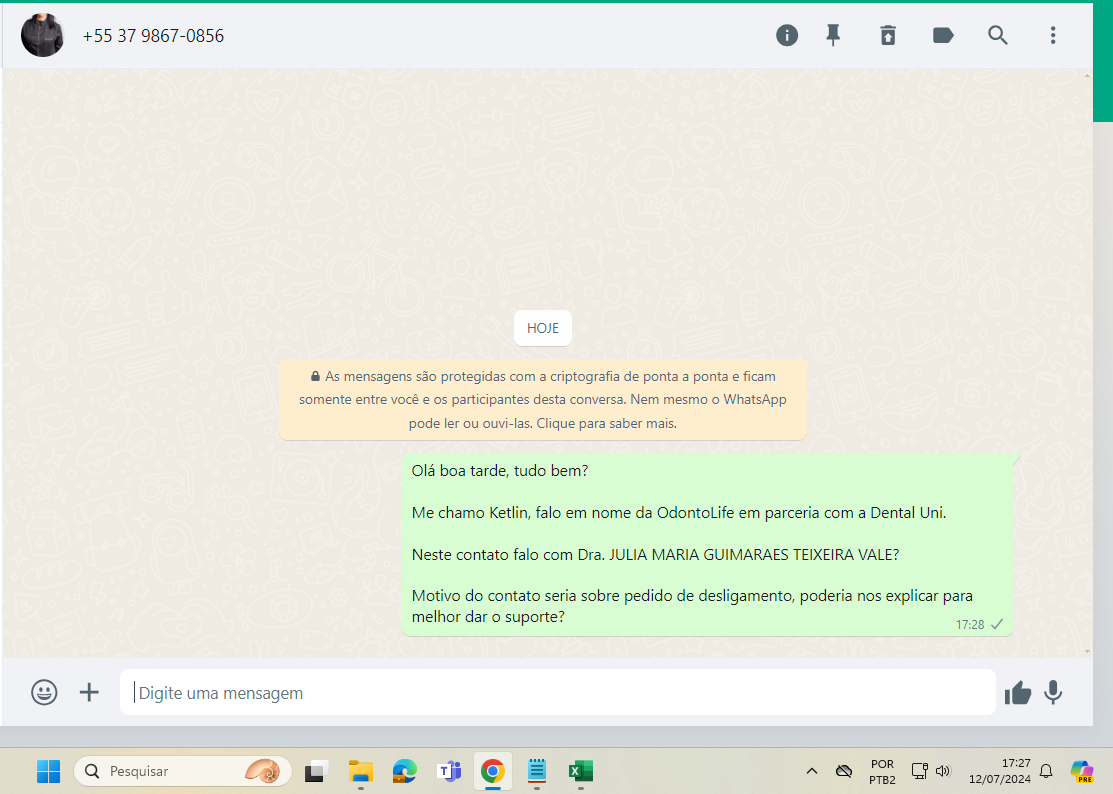Launch Copilot preview from taskbar
1113x794 pixels.
click(1082, 771)
